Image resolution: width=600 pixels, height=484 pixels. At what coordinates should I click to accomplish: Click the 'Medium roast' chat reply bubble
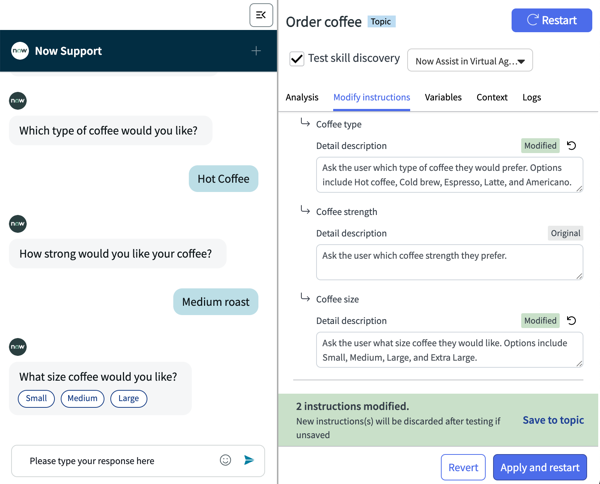(216, 302)
